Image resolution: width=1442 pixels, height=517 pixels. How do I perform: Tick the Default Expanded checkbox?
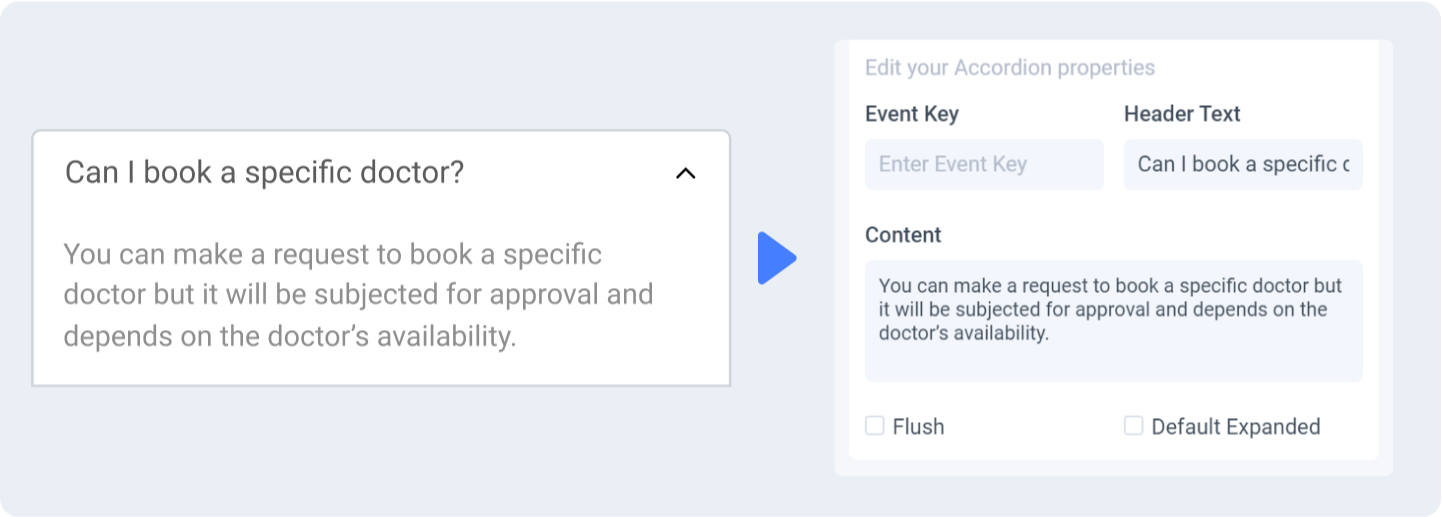pyautogui.click(x=1133, y=426)
